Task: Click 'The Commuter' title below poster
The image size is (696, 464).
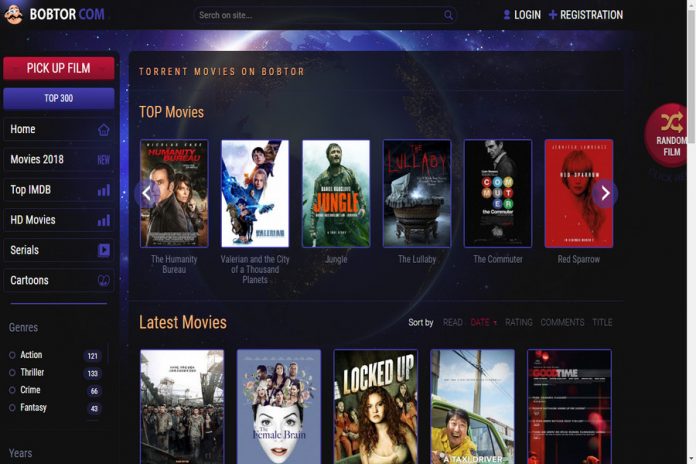Action: pyautogui.click(x=498, y=259)
